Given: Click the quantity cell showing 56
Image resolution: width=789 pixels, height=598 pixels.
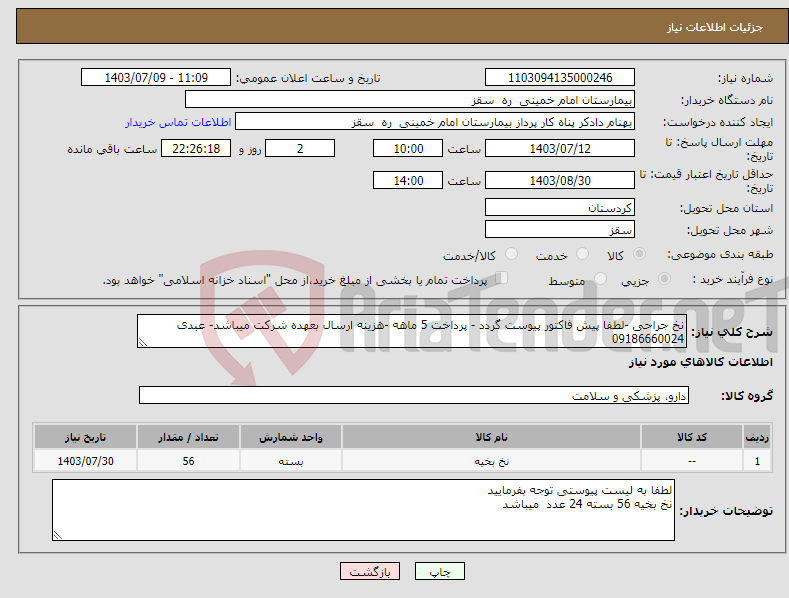Looking at the screenshot, I should 188,461.
